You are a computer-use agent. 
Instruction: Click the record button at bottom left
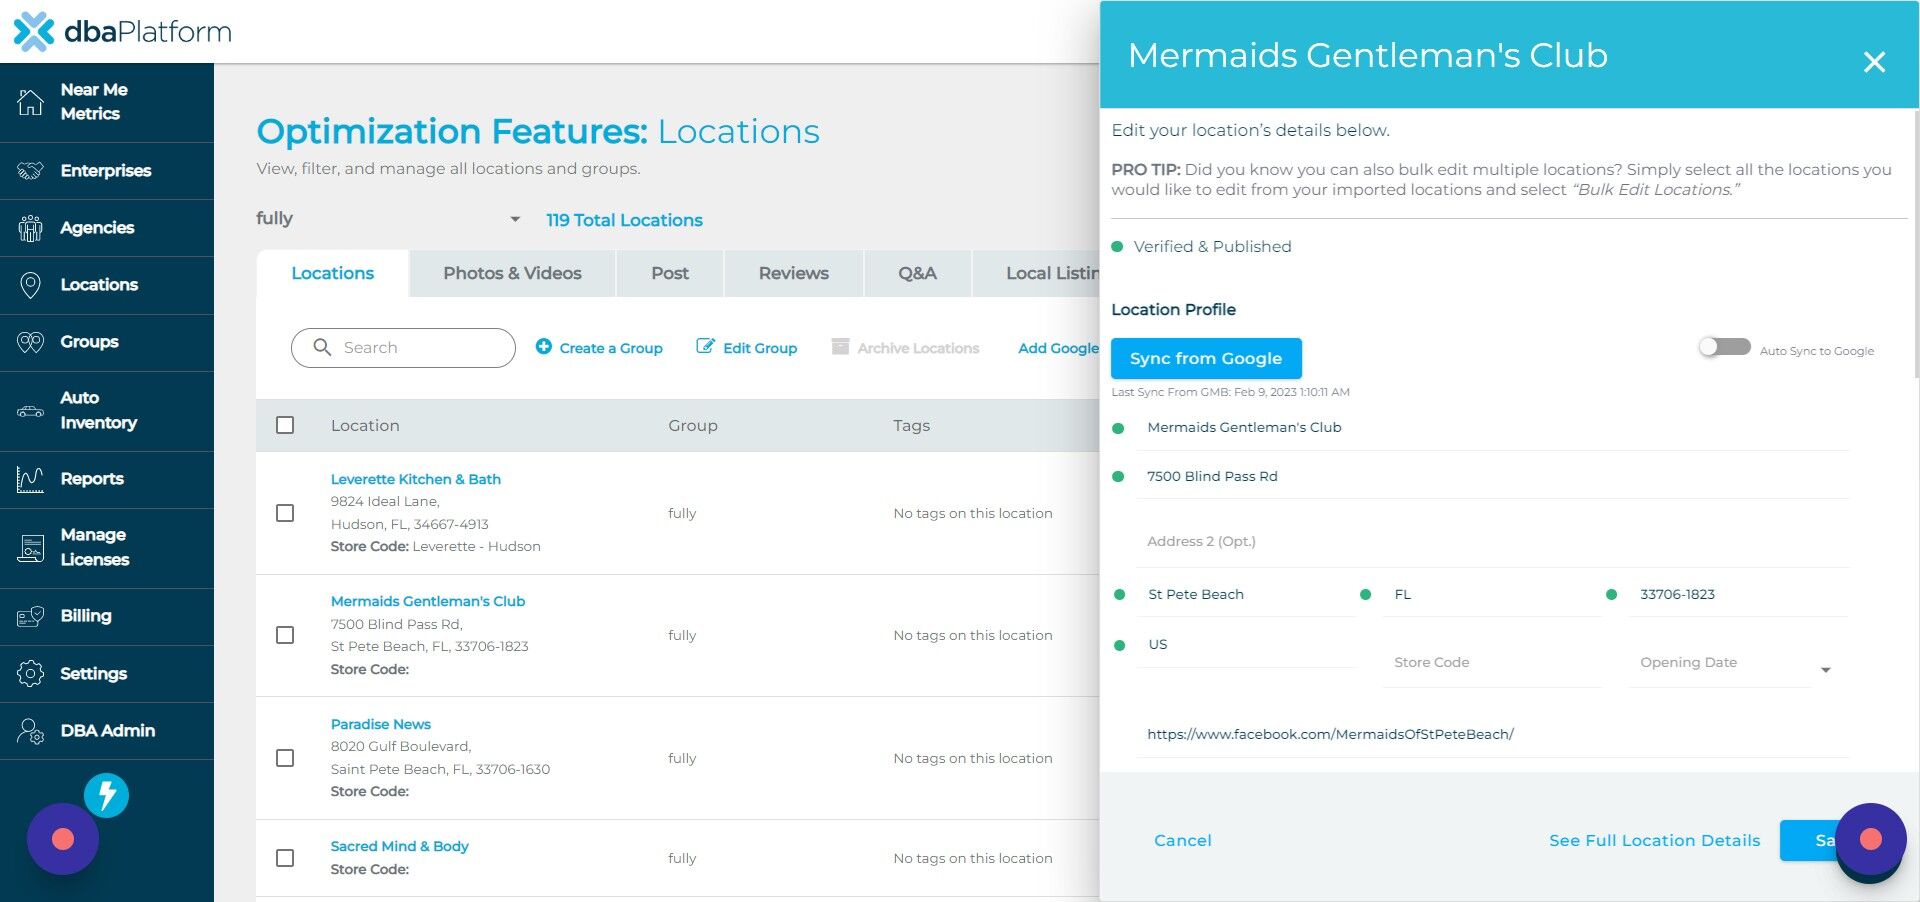click(x=63, y=839)
